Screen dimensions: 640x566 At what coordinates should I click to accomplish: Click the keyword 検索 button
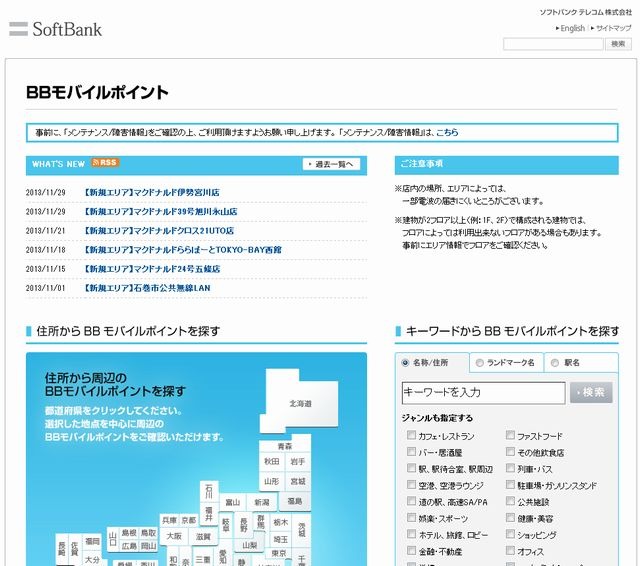(x=591, y=393)
